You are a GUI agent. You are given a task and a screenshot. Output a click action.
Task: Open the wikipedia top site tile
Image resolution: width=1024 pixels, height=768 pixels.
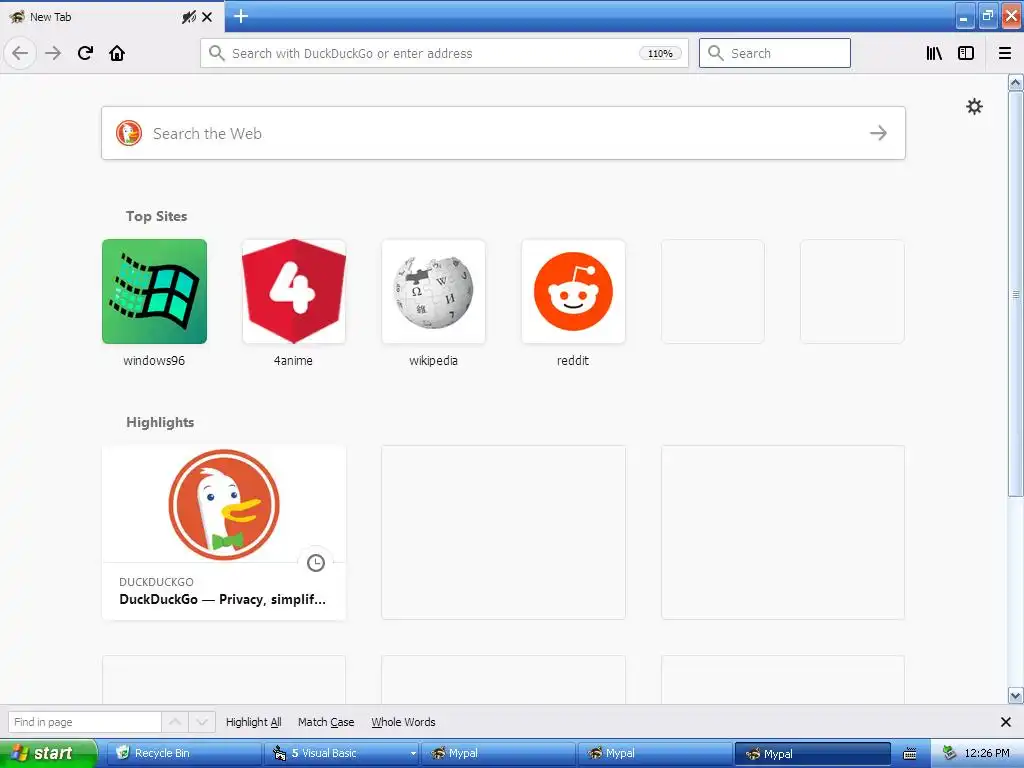point(434,291)
